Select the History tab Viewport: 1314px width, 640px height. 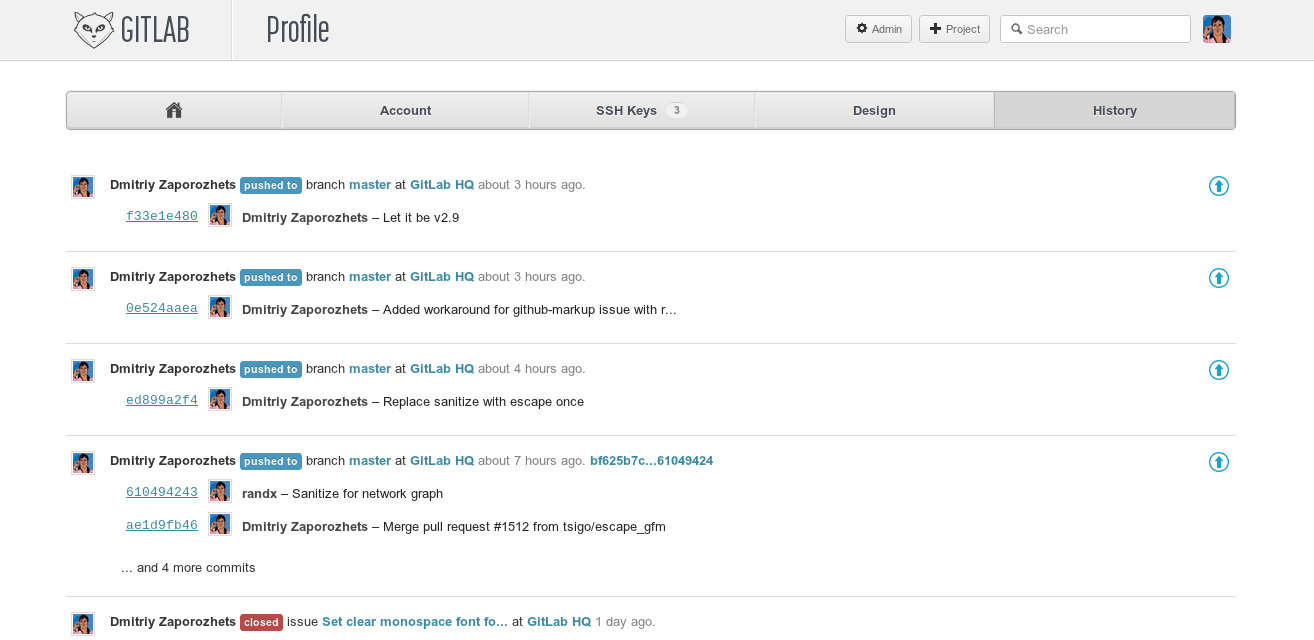pyautogui.click(x=1115, y=110)
